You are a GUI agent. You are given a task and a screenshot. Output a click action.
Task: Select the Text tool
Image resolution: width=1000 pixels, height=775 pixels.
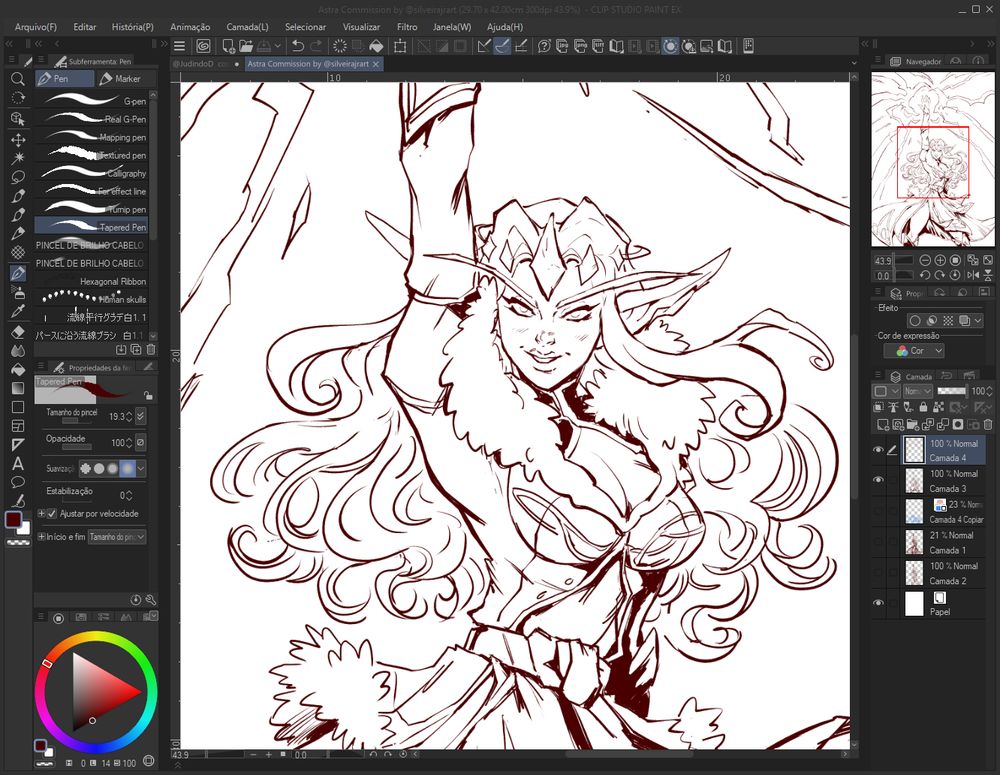[18, 464]
